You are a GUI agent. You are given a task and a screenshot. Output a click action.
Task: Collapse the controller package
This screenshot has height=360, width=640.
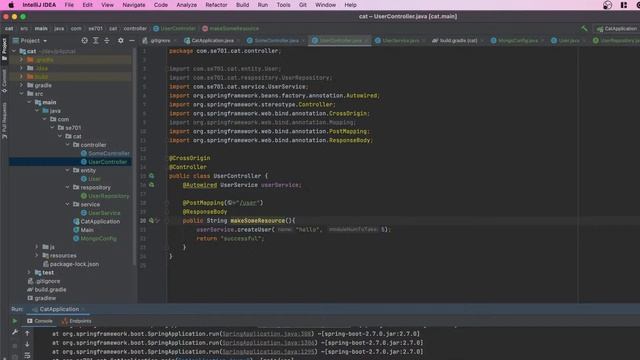(x=68, y=144)
